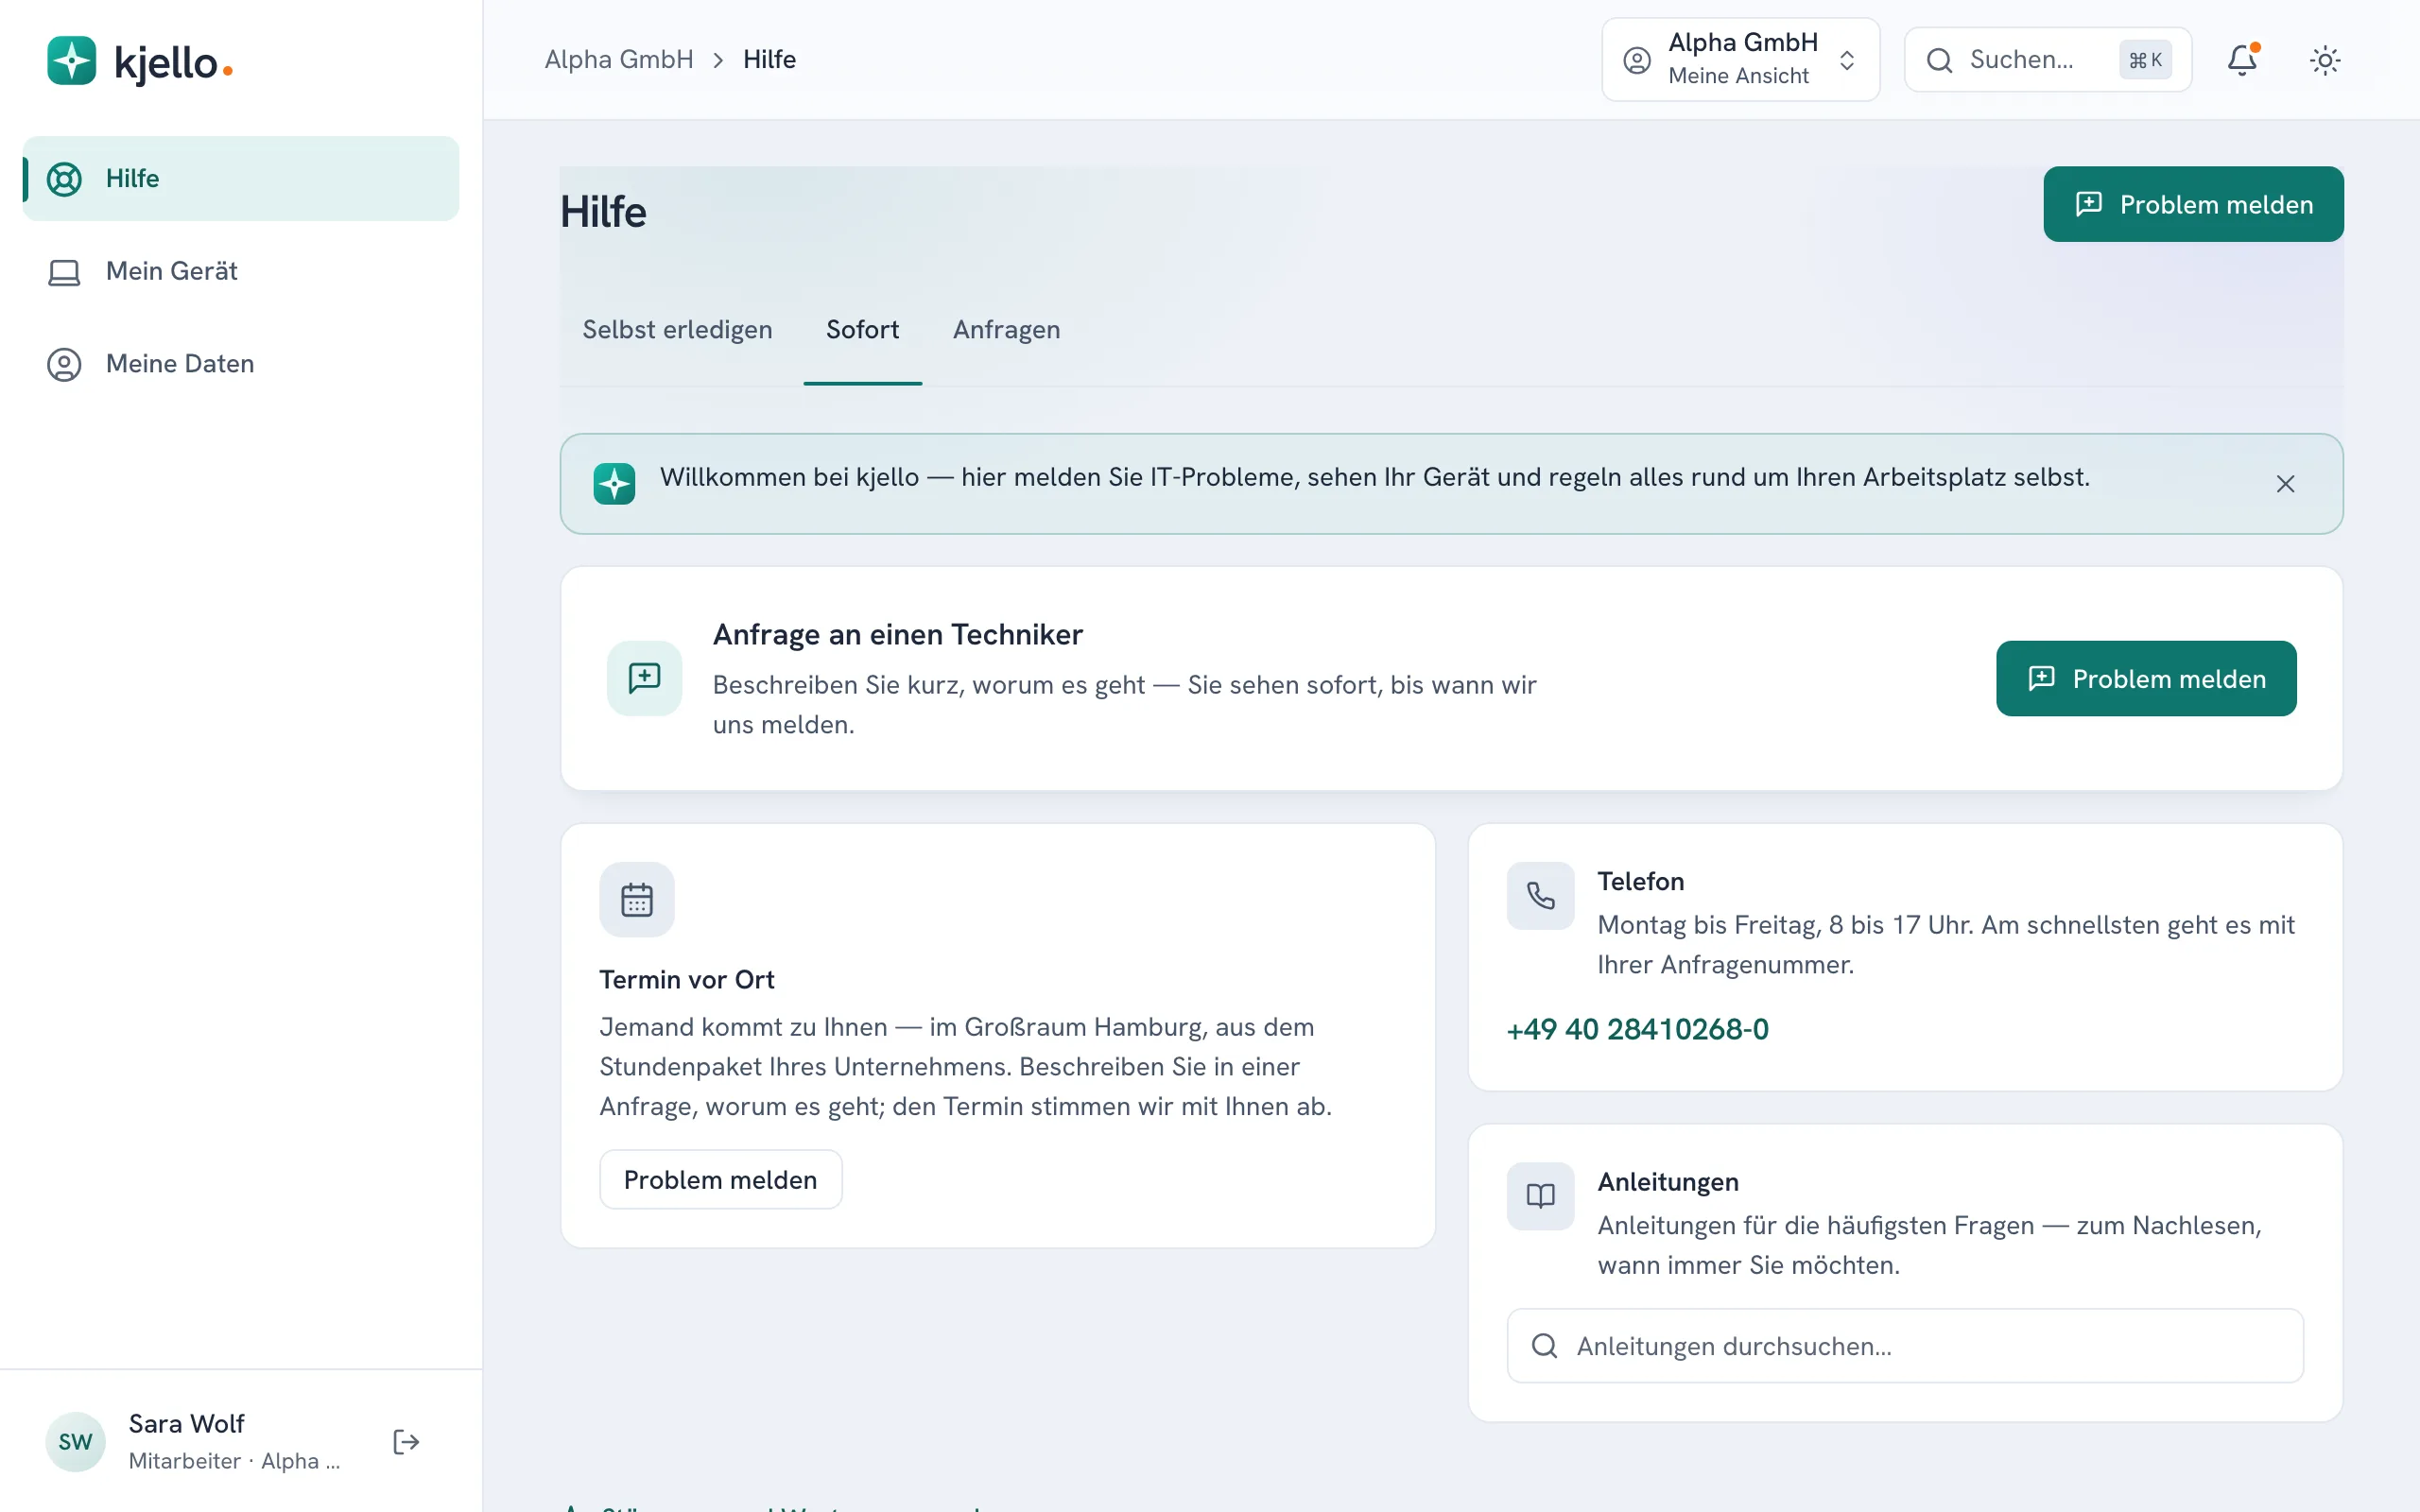2420x1512 pixels.
Task: Select the Sofort tab
Action: [862, 329]
